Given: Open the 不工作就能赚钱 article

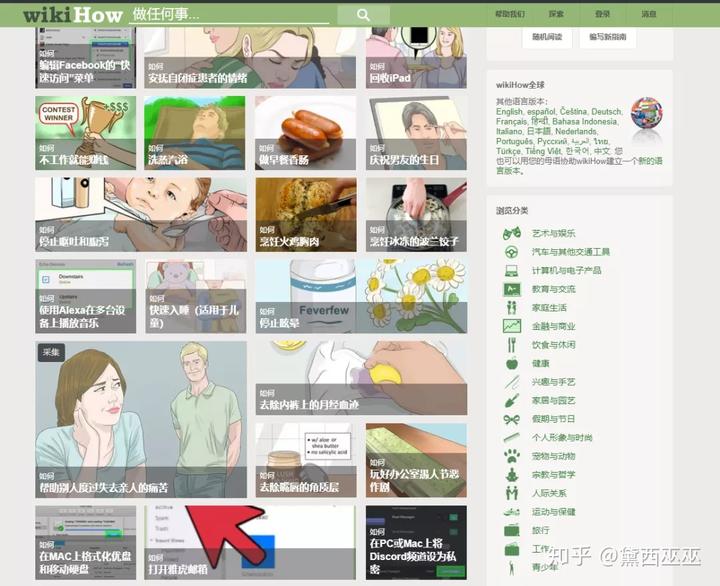Looking at the screenshot, I should [x=85, y=133].
